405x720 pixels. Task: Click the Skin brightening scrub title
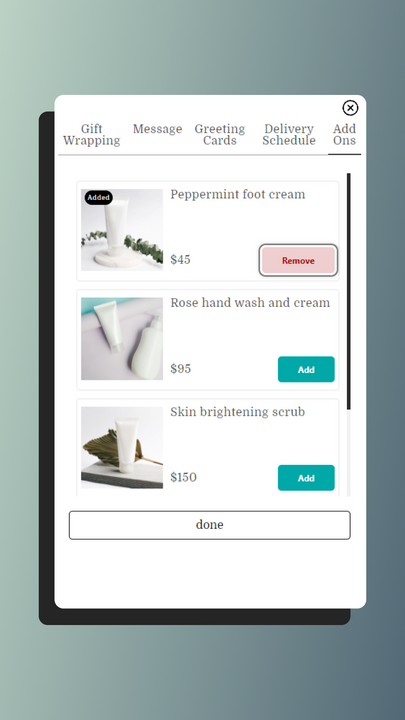(237, 412)
